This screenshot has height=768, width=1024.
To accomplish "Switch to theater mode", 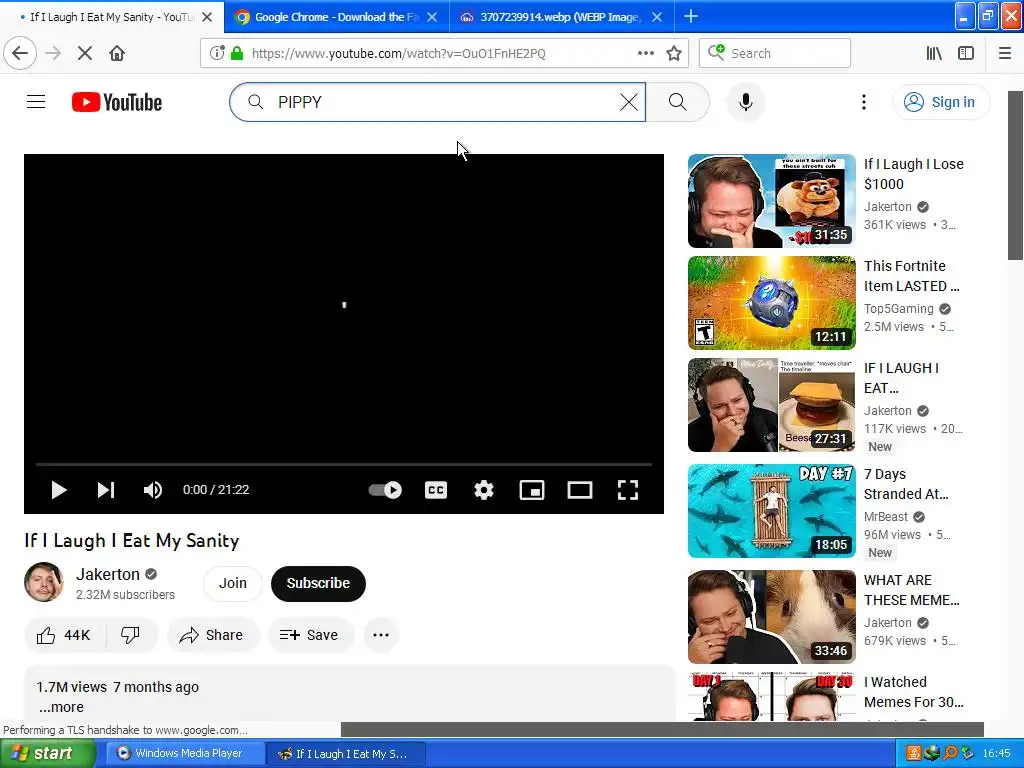I will coord(580,490).
